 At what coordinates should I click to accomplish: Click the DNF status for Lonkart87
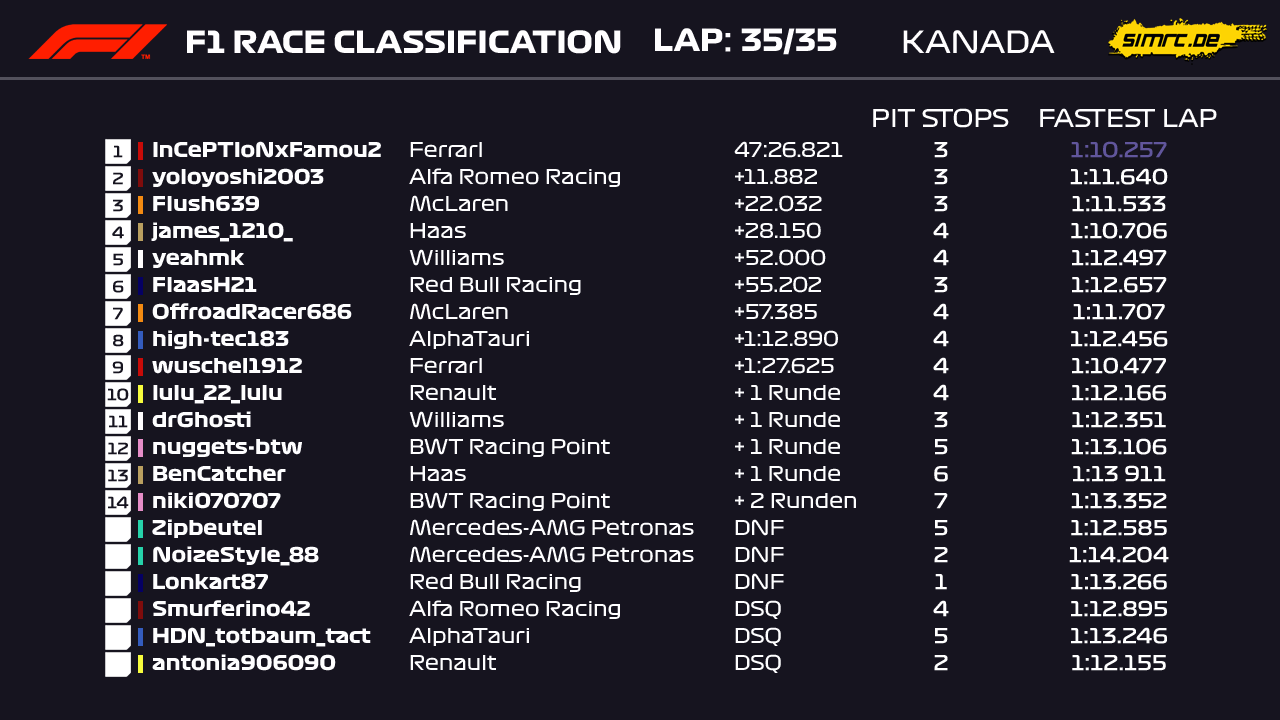point(759,582)
